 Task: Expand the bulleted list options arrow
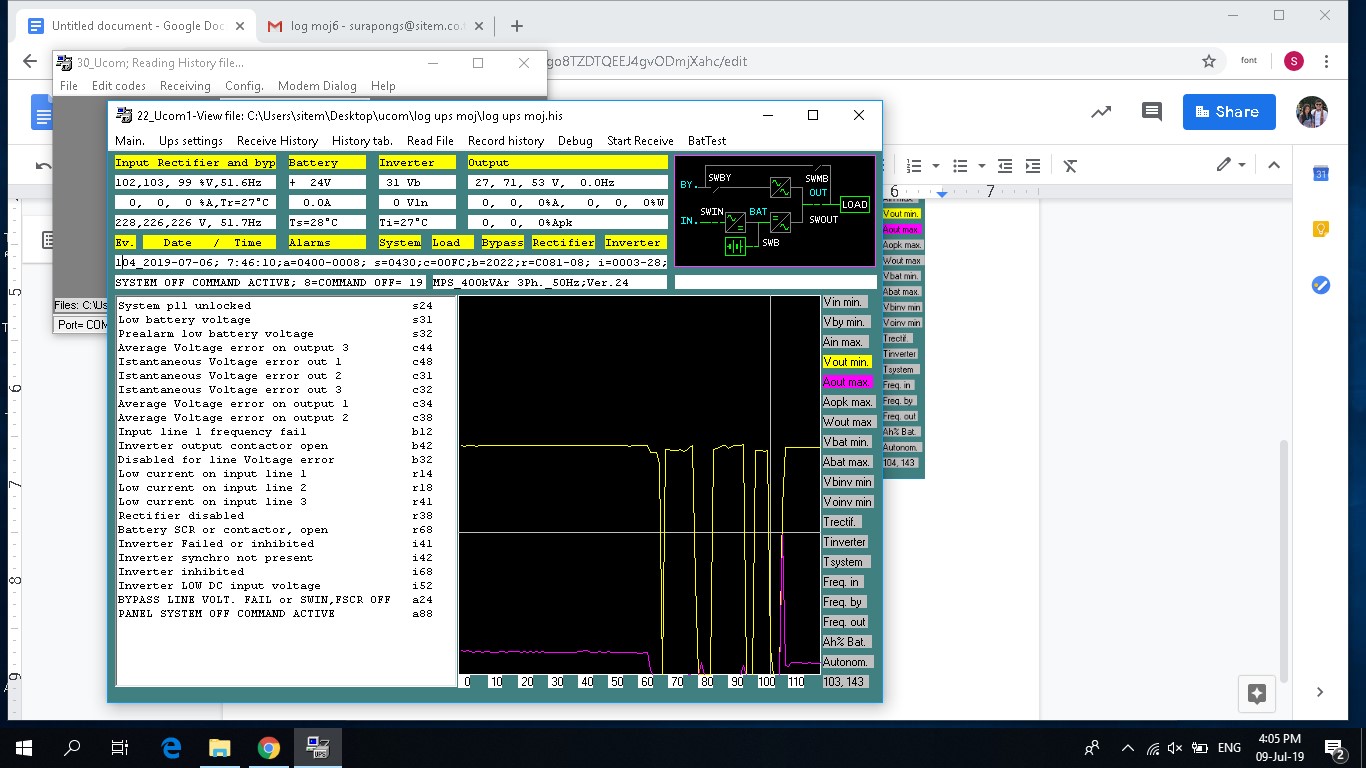(x=982, y=166)
